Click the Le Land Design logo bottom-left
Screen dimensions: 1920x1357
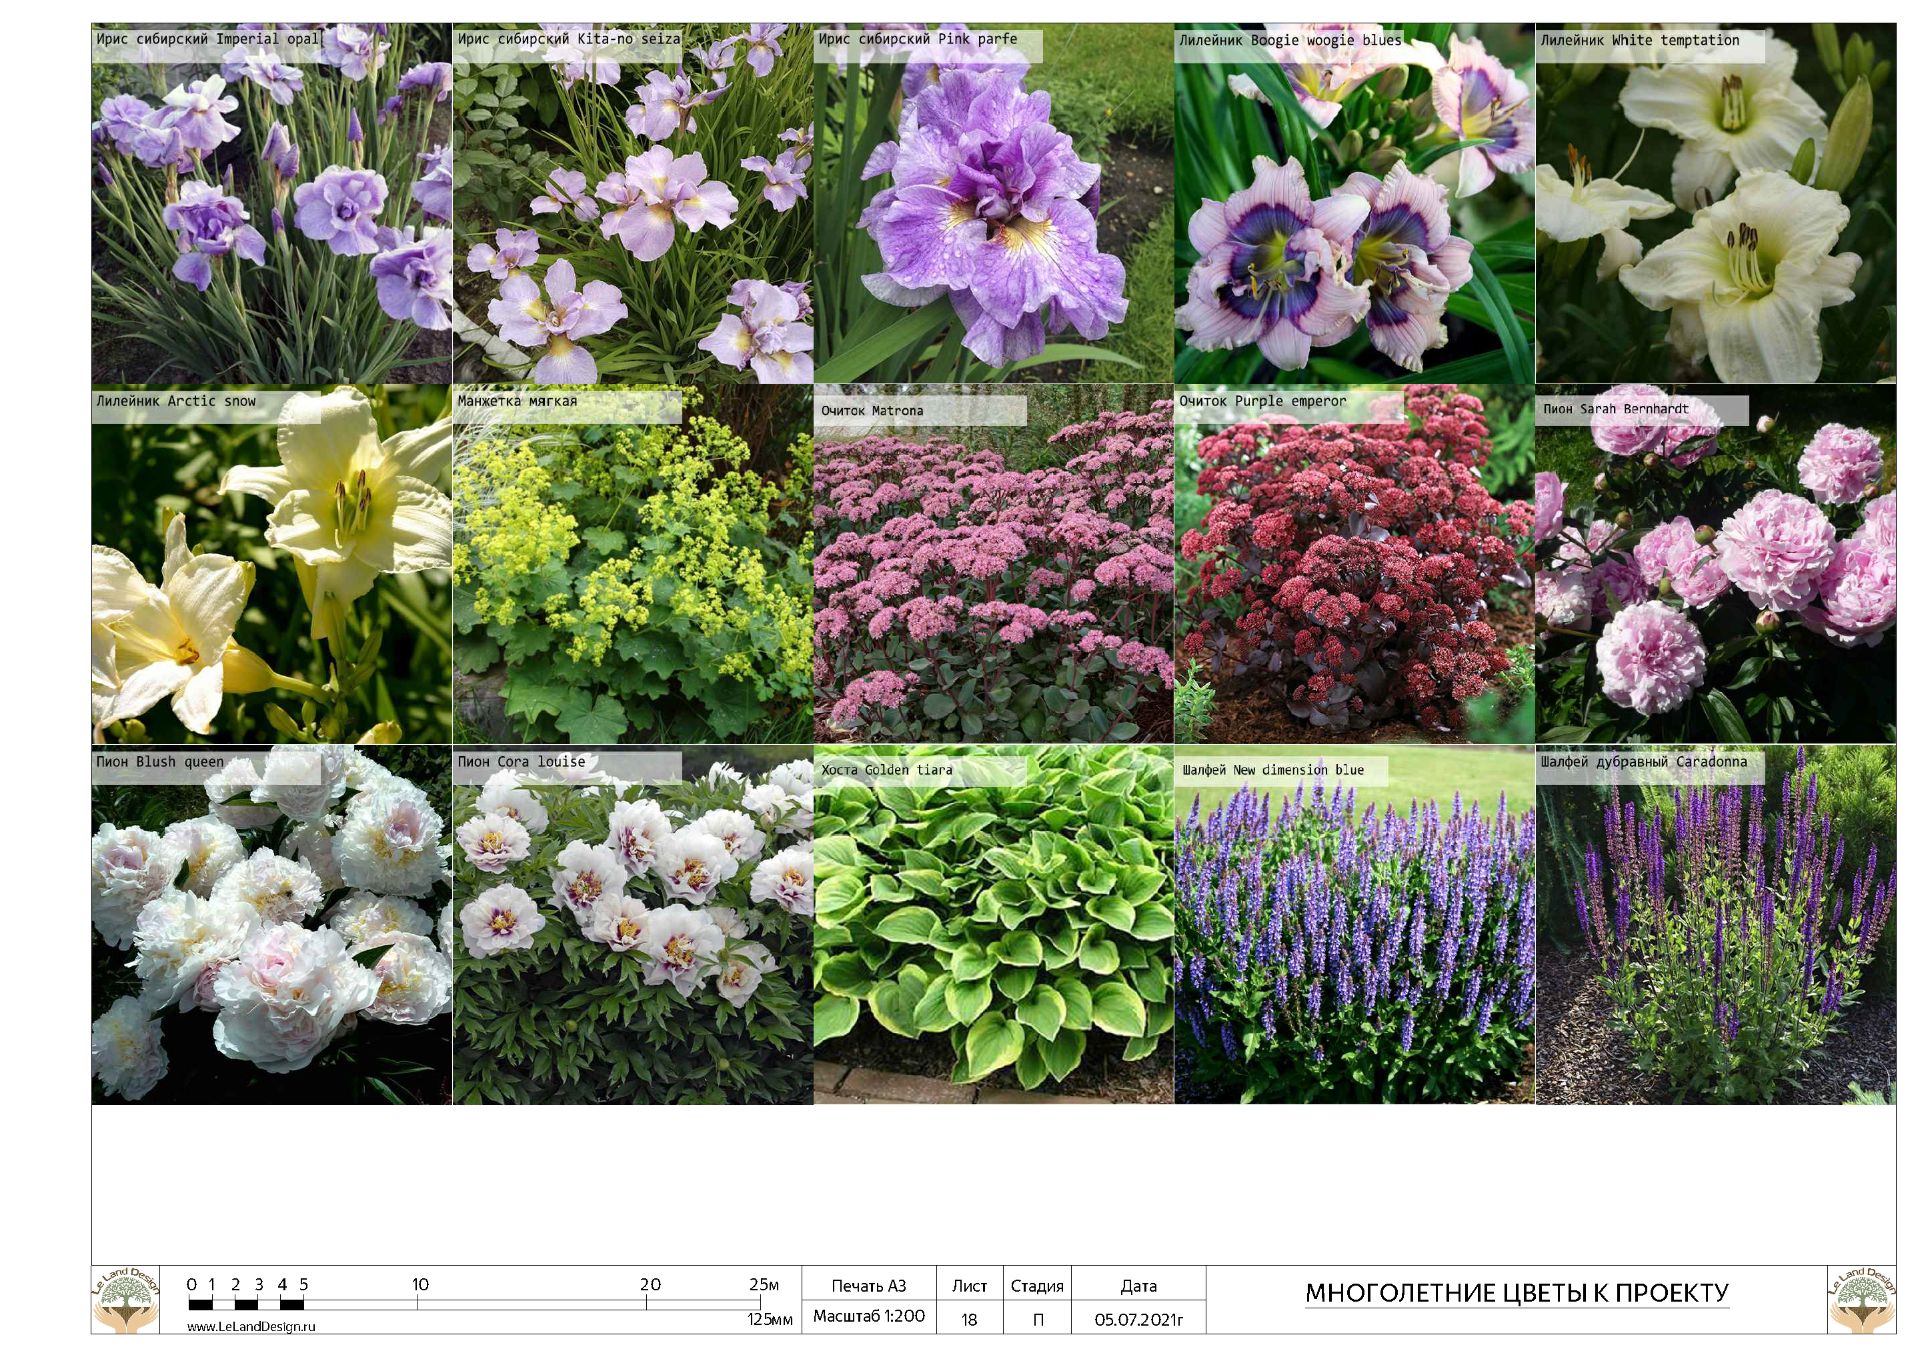126,1300
